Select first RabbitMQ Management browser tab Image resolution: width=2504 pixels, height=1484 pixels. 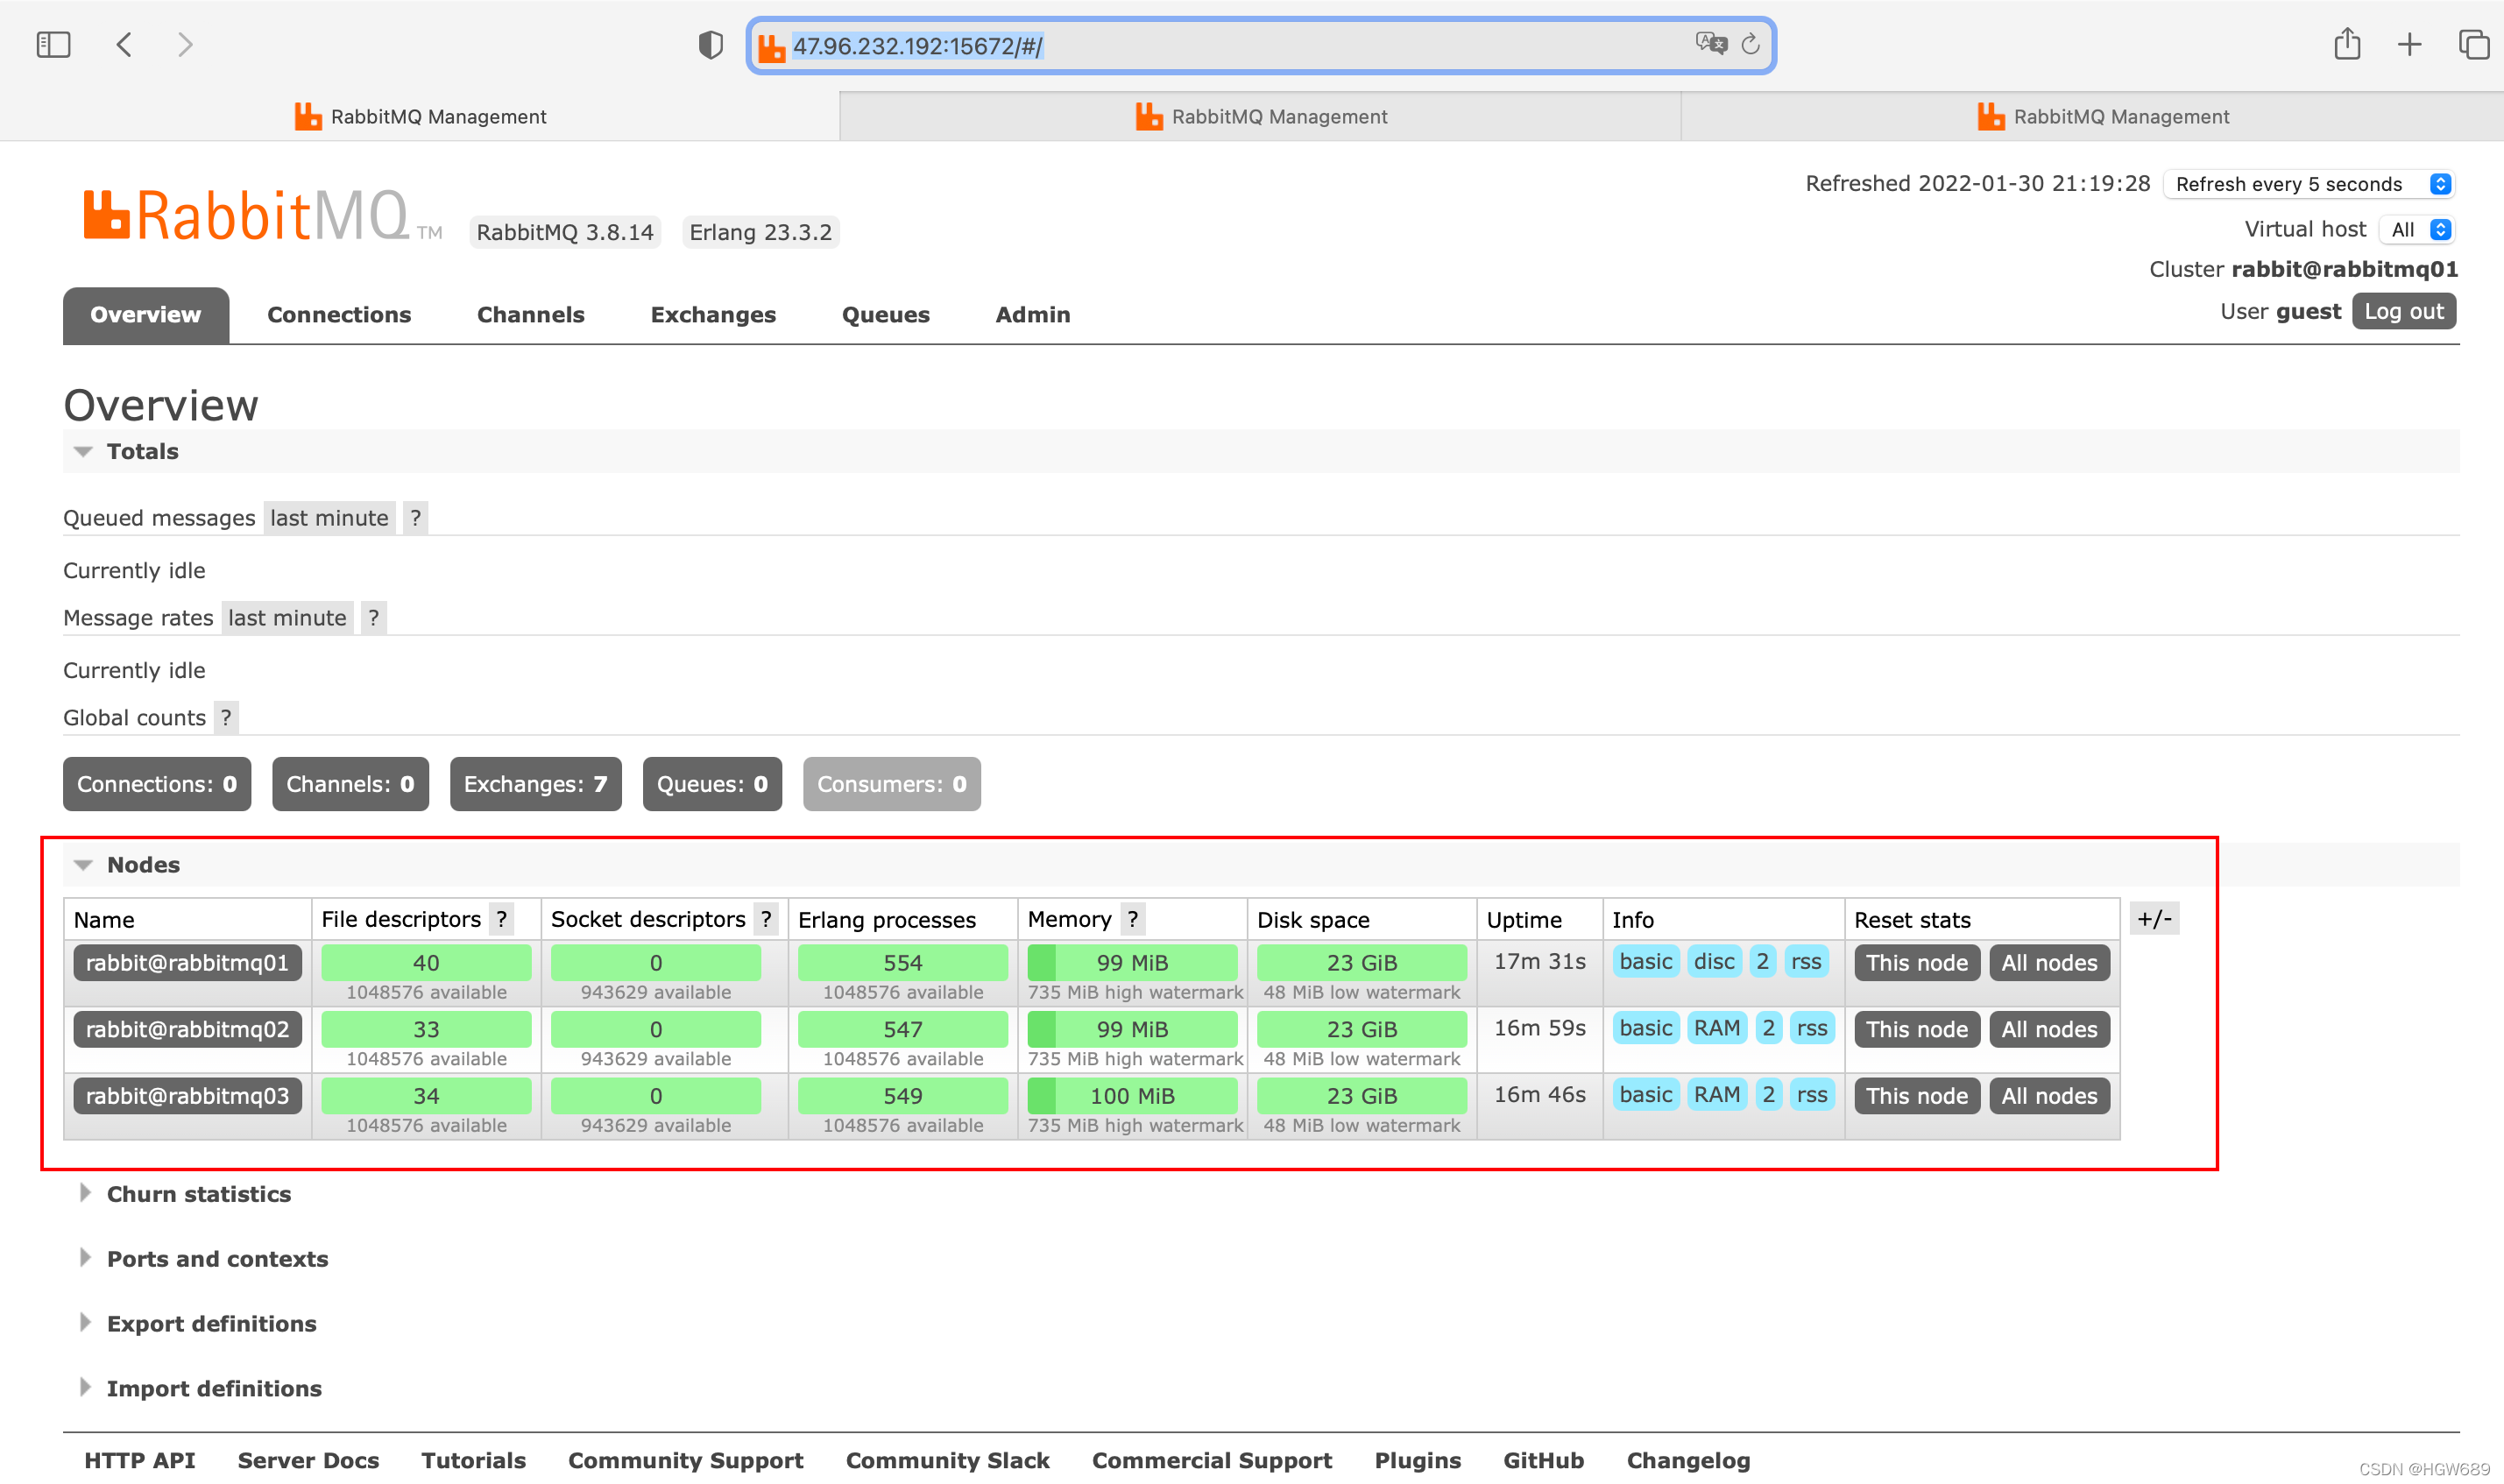pos(420,116)
